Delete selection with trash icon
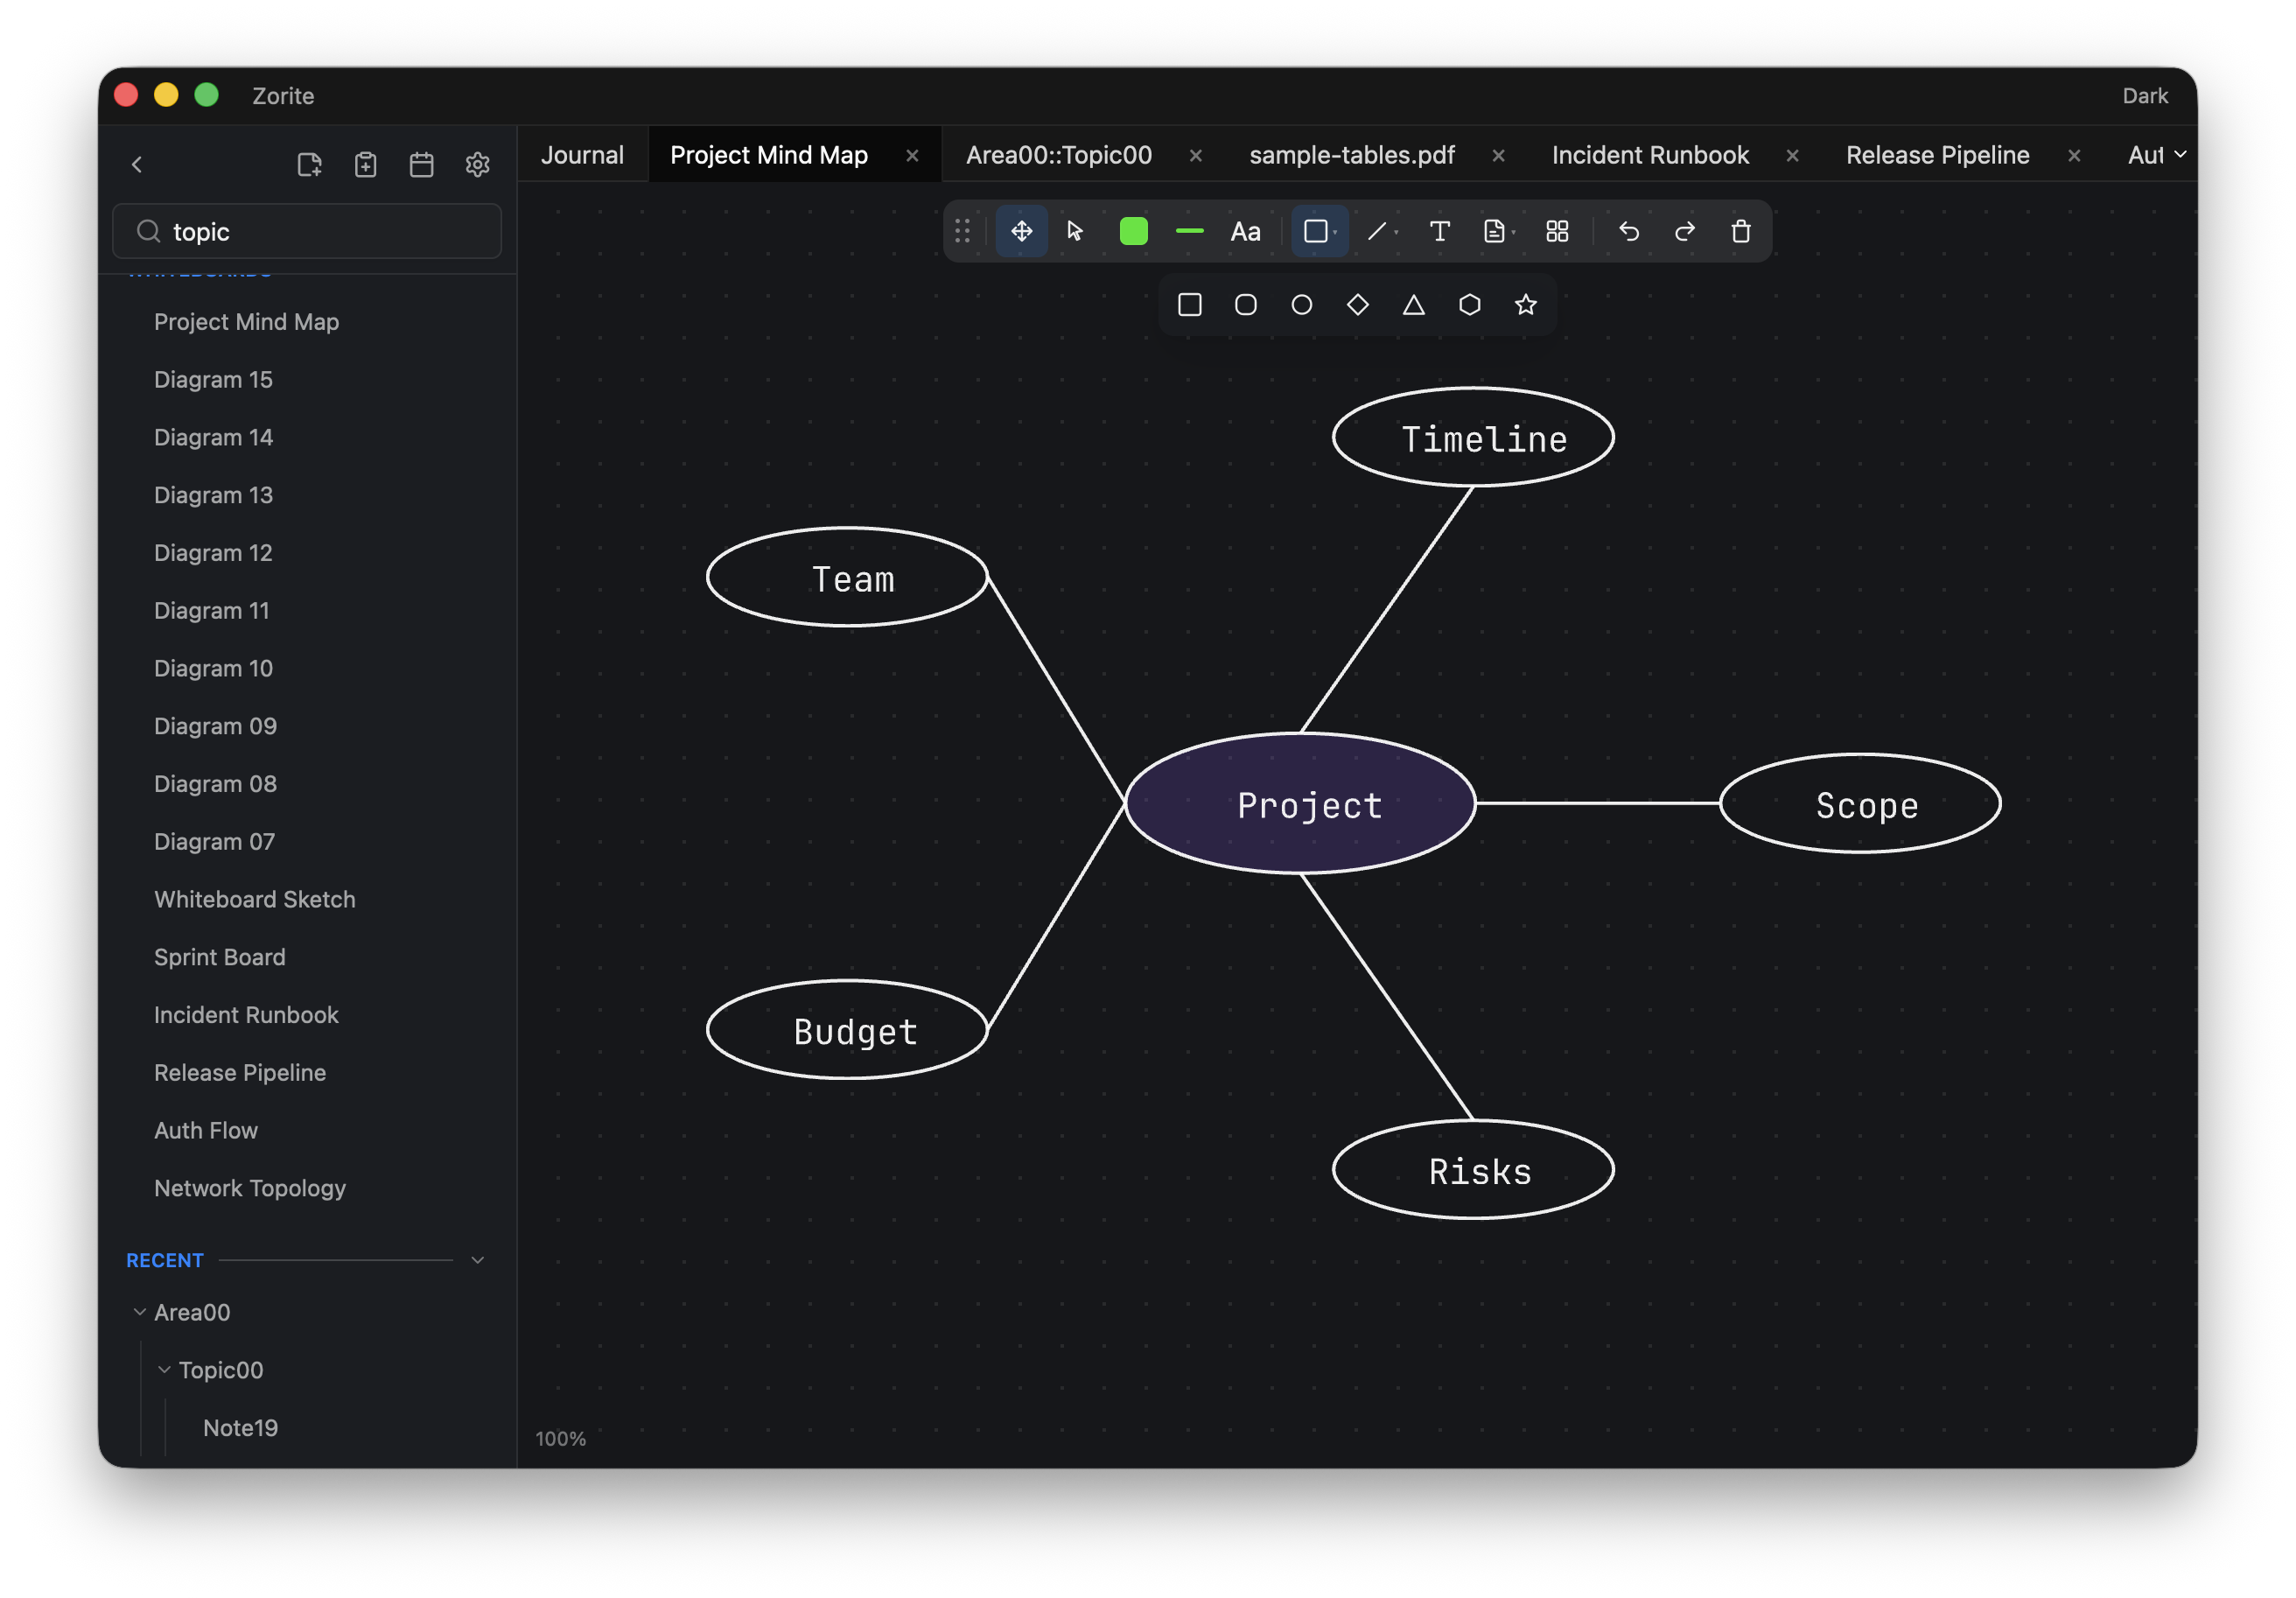The image size is (2296, 1598). [x=1740, y=231]
